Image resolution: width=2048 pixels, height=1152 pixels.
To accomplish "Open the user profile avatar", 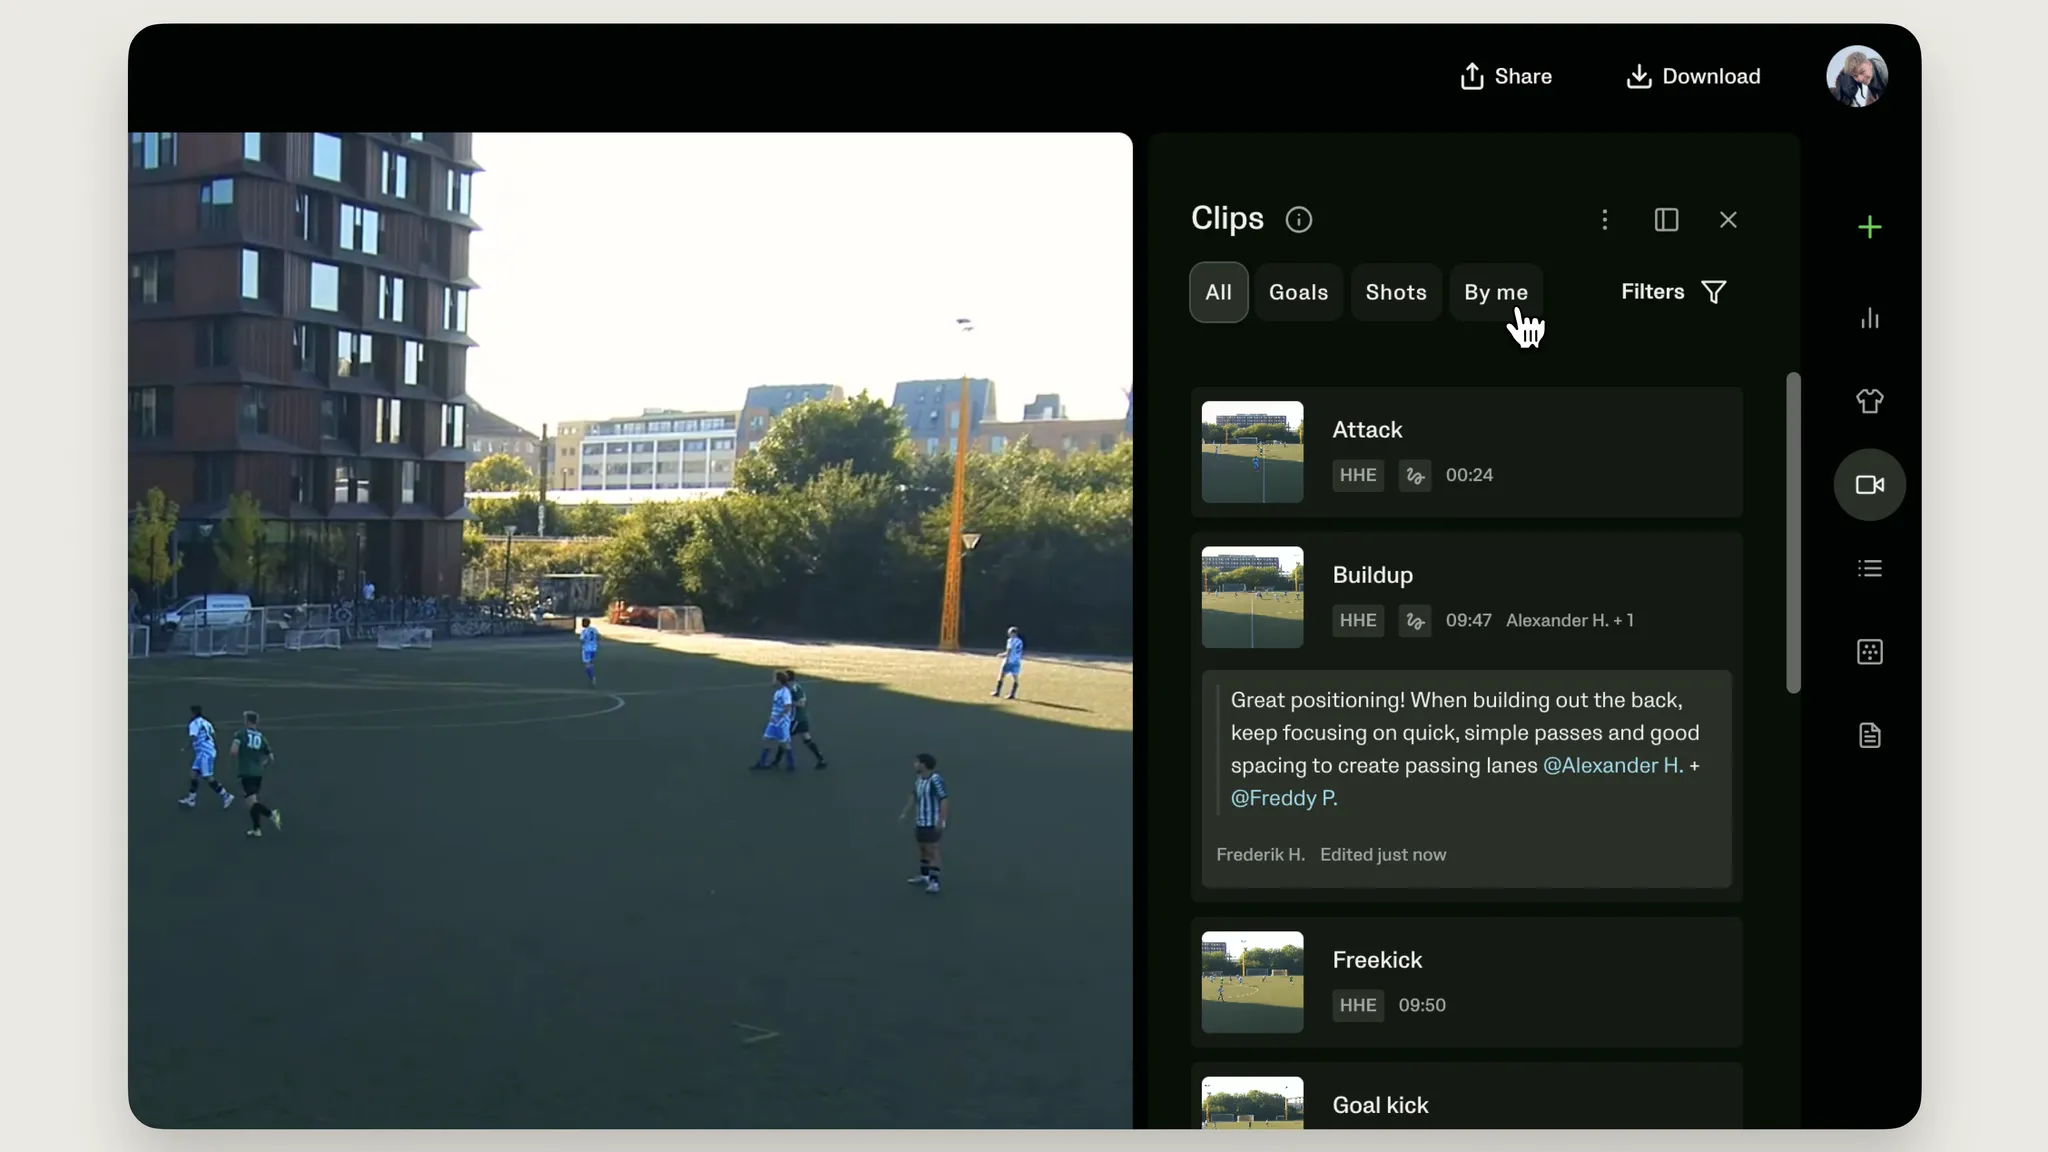I will (1857, 76).
